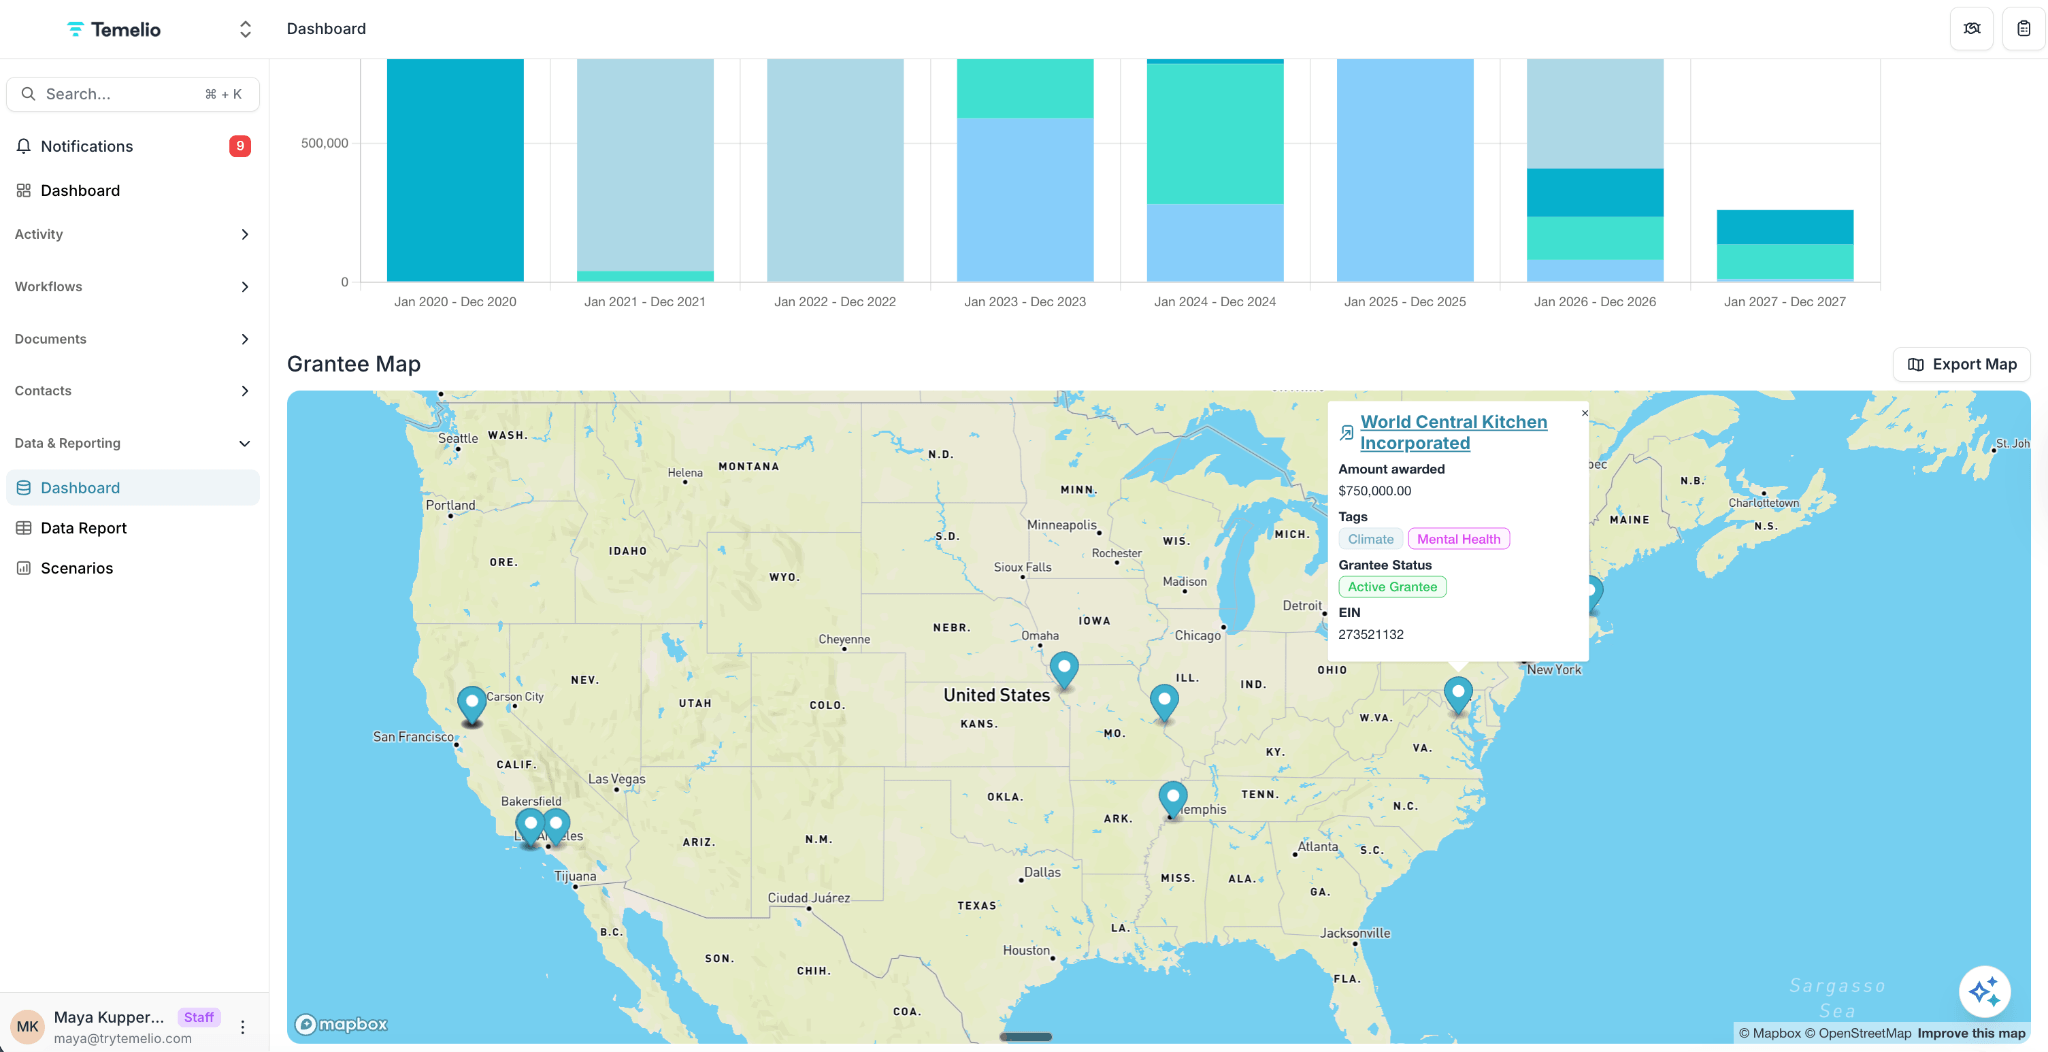Screen dimensions: 2048x1052
Task: Click the Notifications bell icon
Action: pos(24,146)
